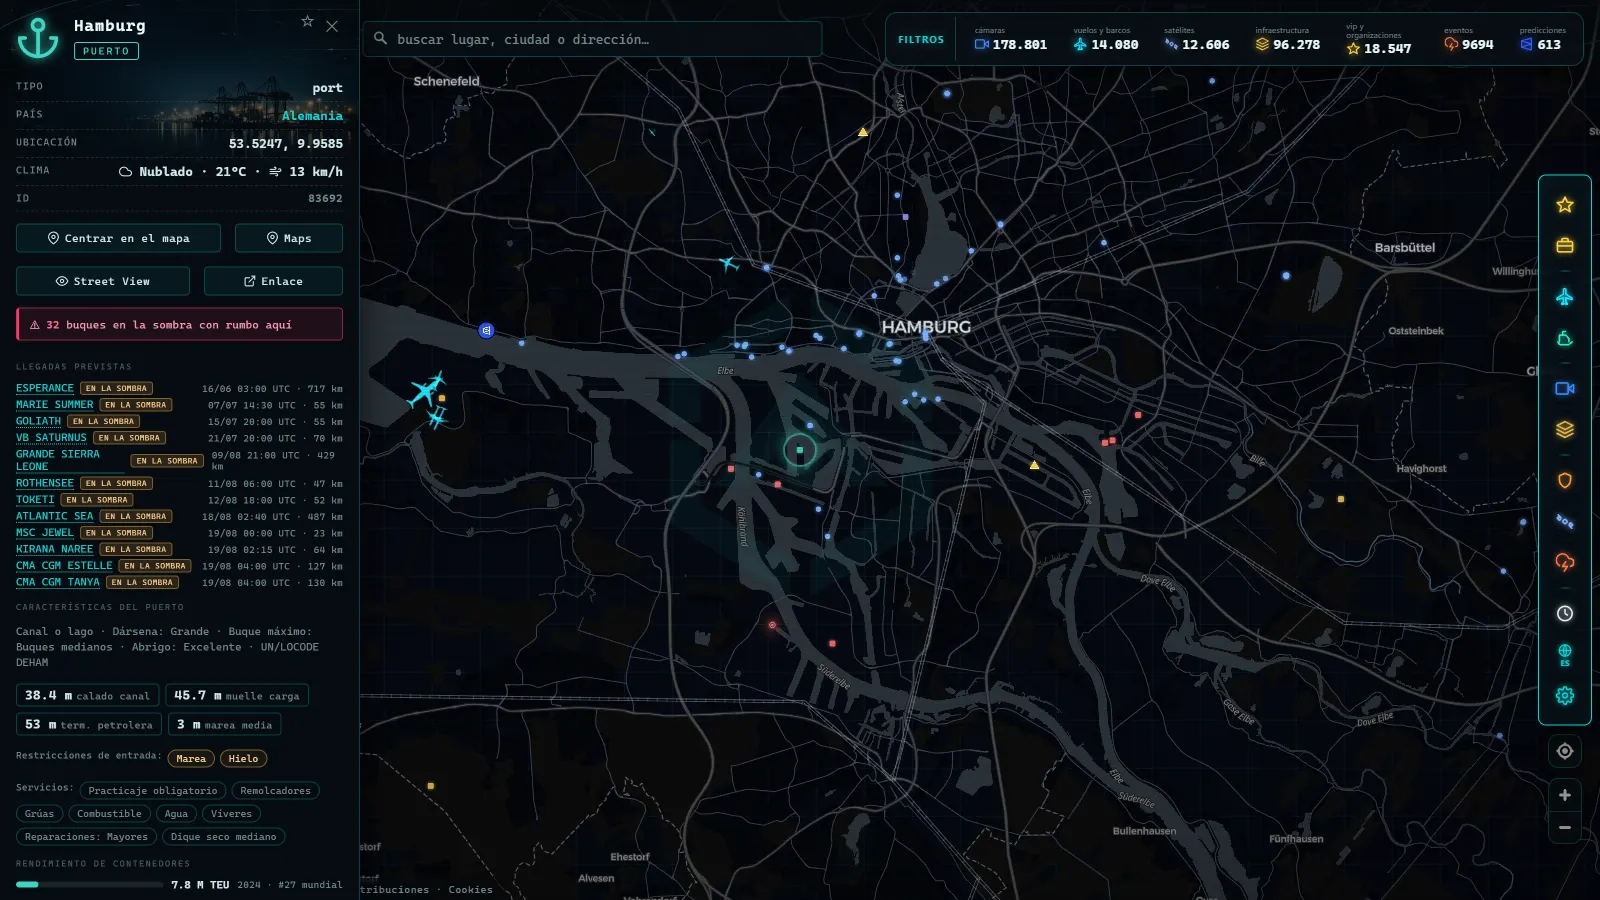Toggle the predicciones filter showing 613
Screen dimensions: 1600x900
point(1543,40)
